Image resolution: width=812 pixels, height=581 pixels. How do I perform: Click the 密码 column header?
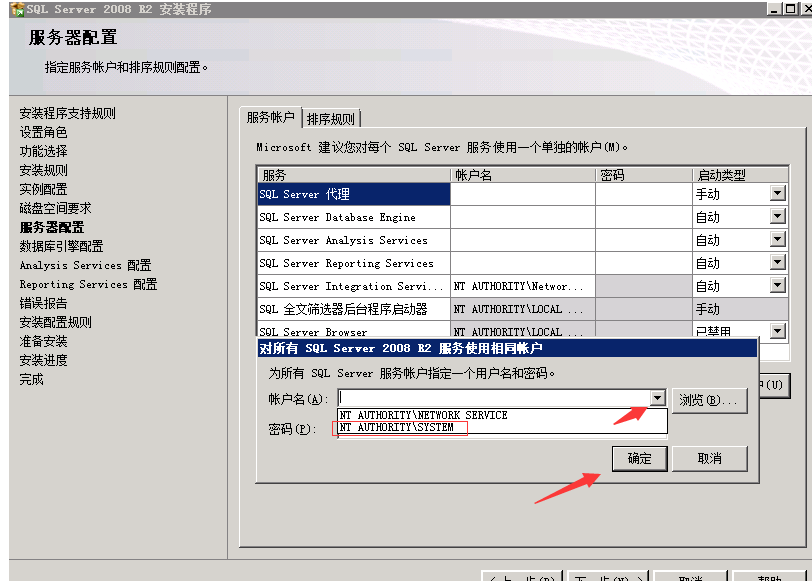coord(644,175)
